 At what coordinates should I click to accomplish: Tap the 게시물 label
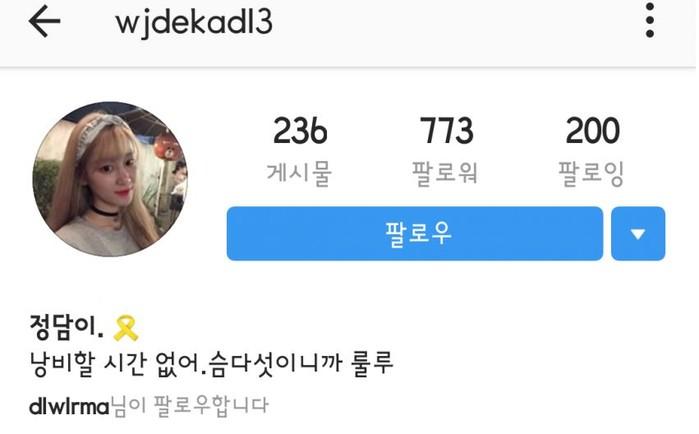pyautogui.click(x=299, y=174)
